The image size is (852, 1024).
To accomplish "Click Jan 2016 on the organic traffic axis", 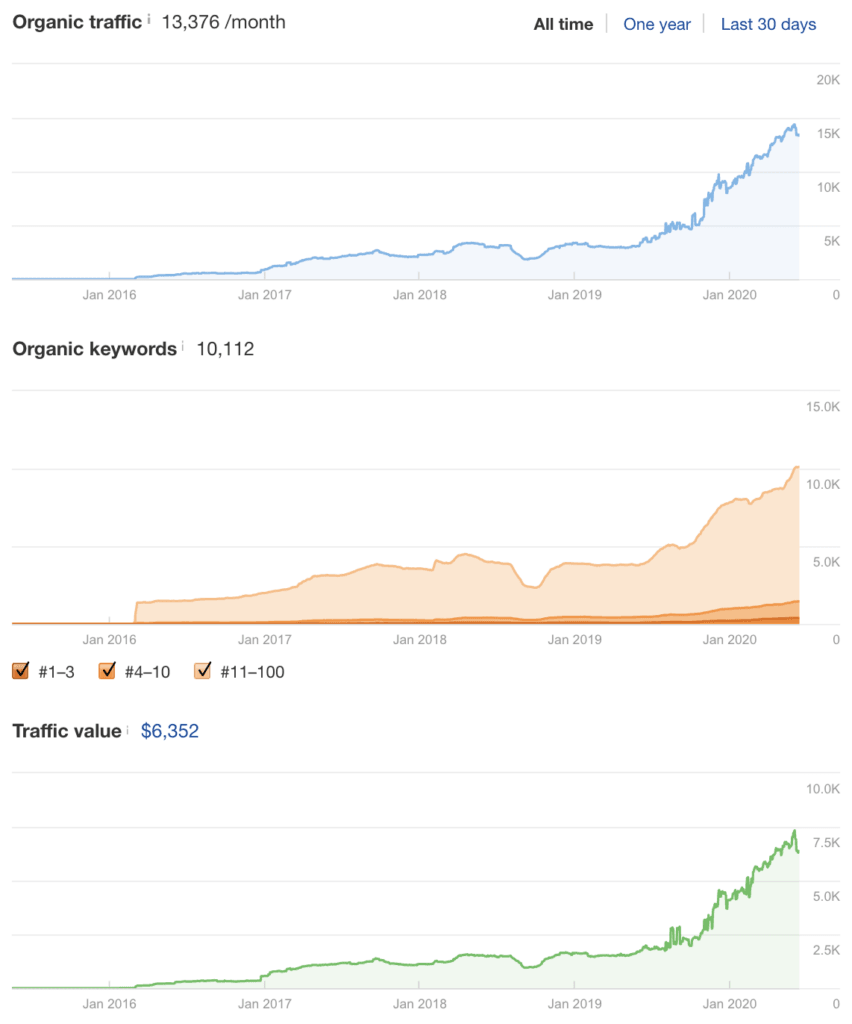I will pyautogui.click(x=109, y=294).
